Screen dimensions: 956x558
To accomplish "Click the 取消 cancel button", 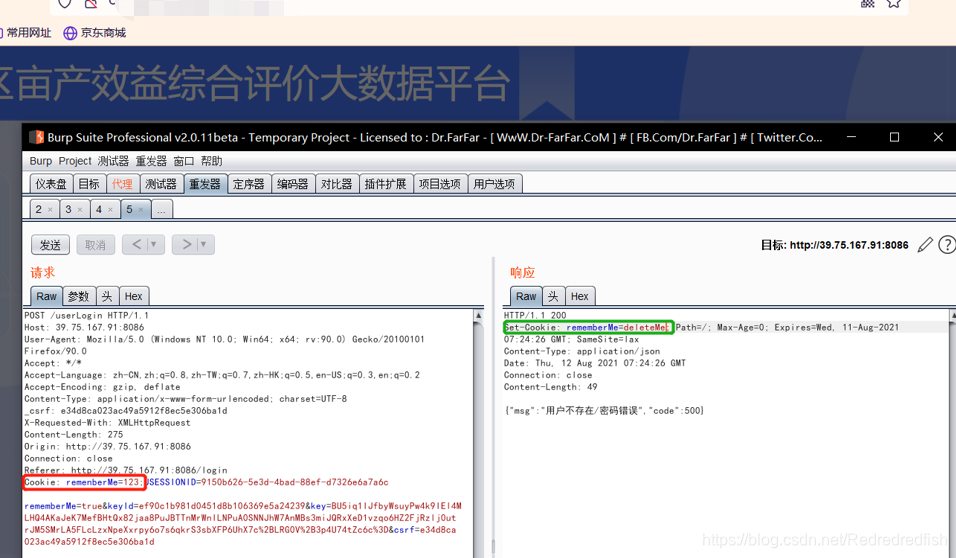I will [x=95, y=245].
